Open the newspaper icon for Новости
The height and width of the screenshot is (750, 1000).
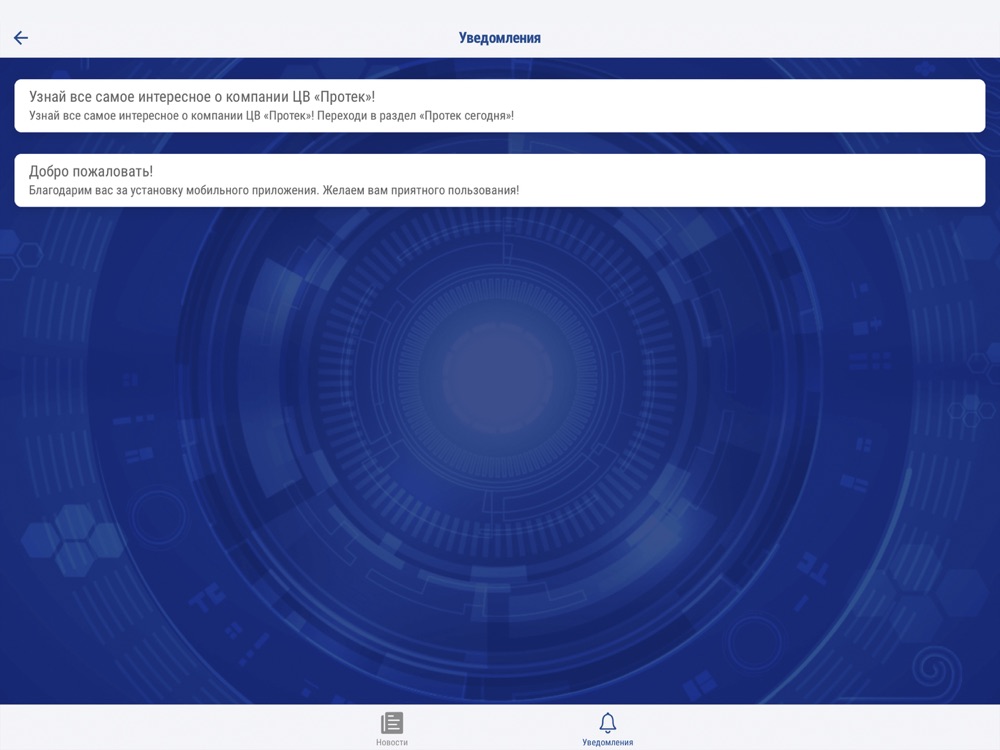click(392, 723)
